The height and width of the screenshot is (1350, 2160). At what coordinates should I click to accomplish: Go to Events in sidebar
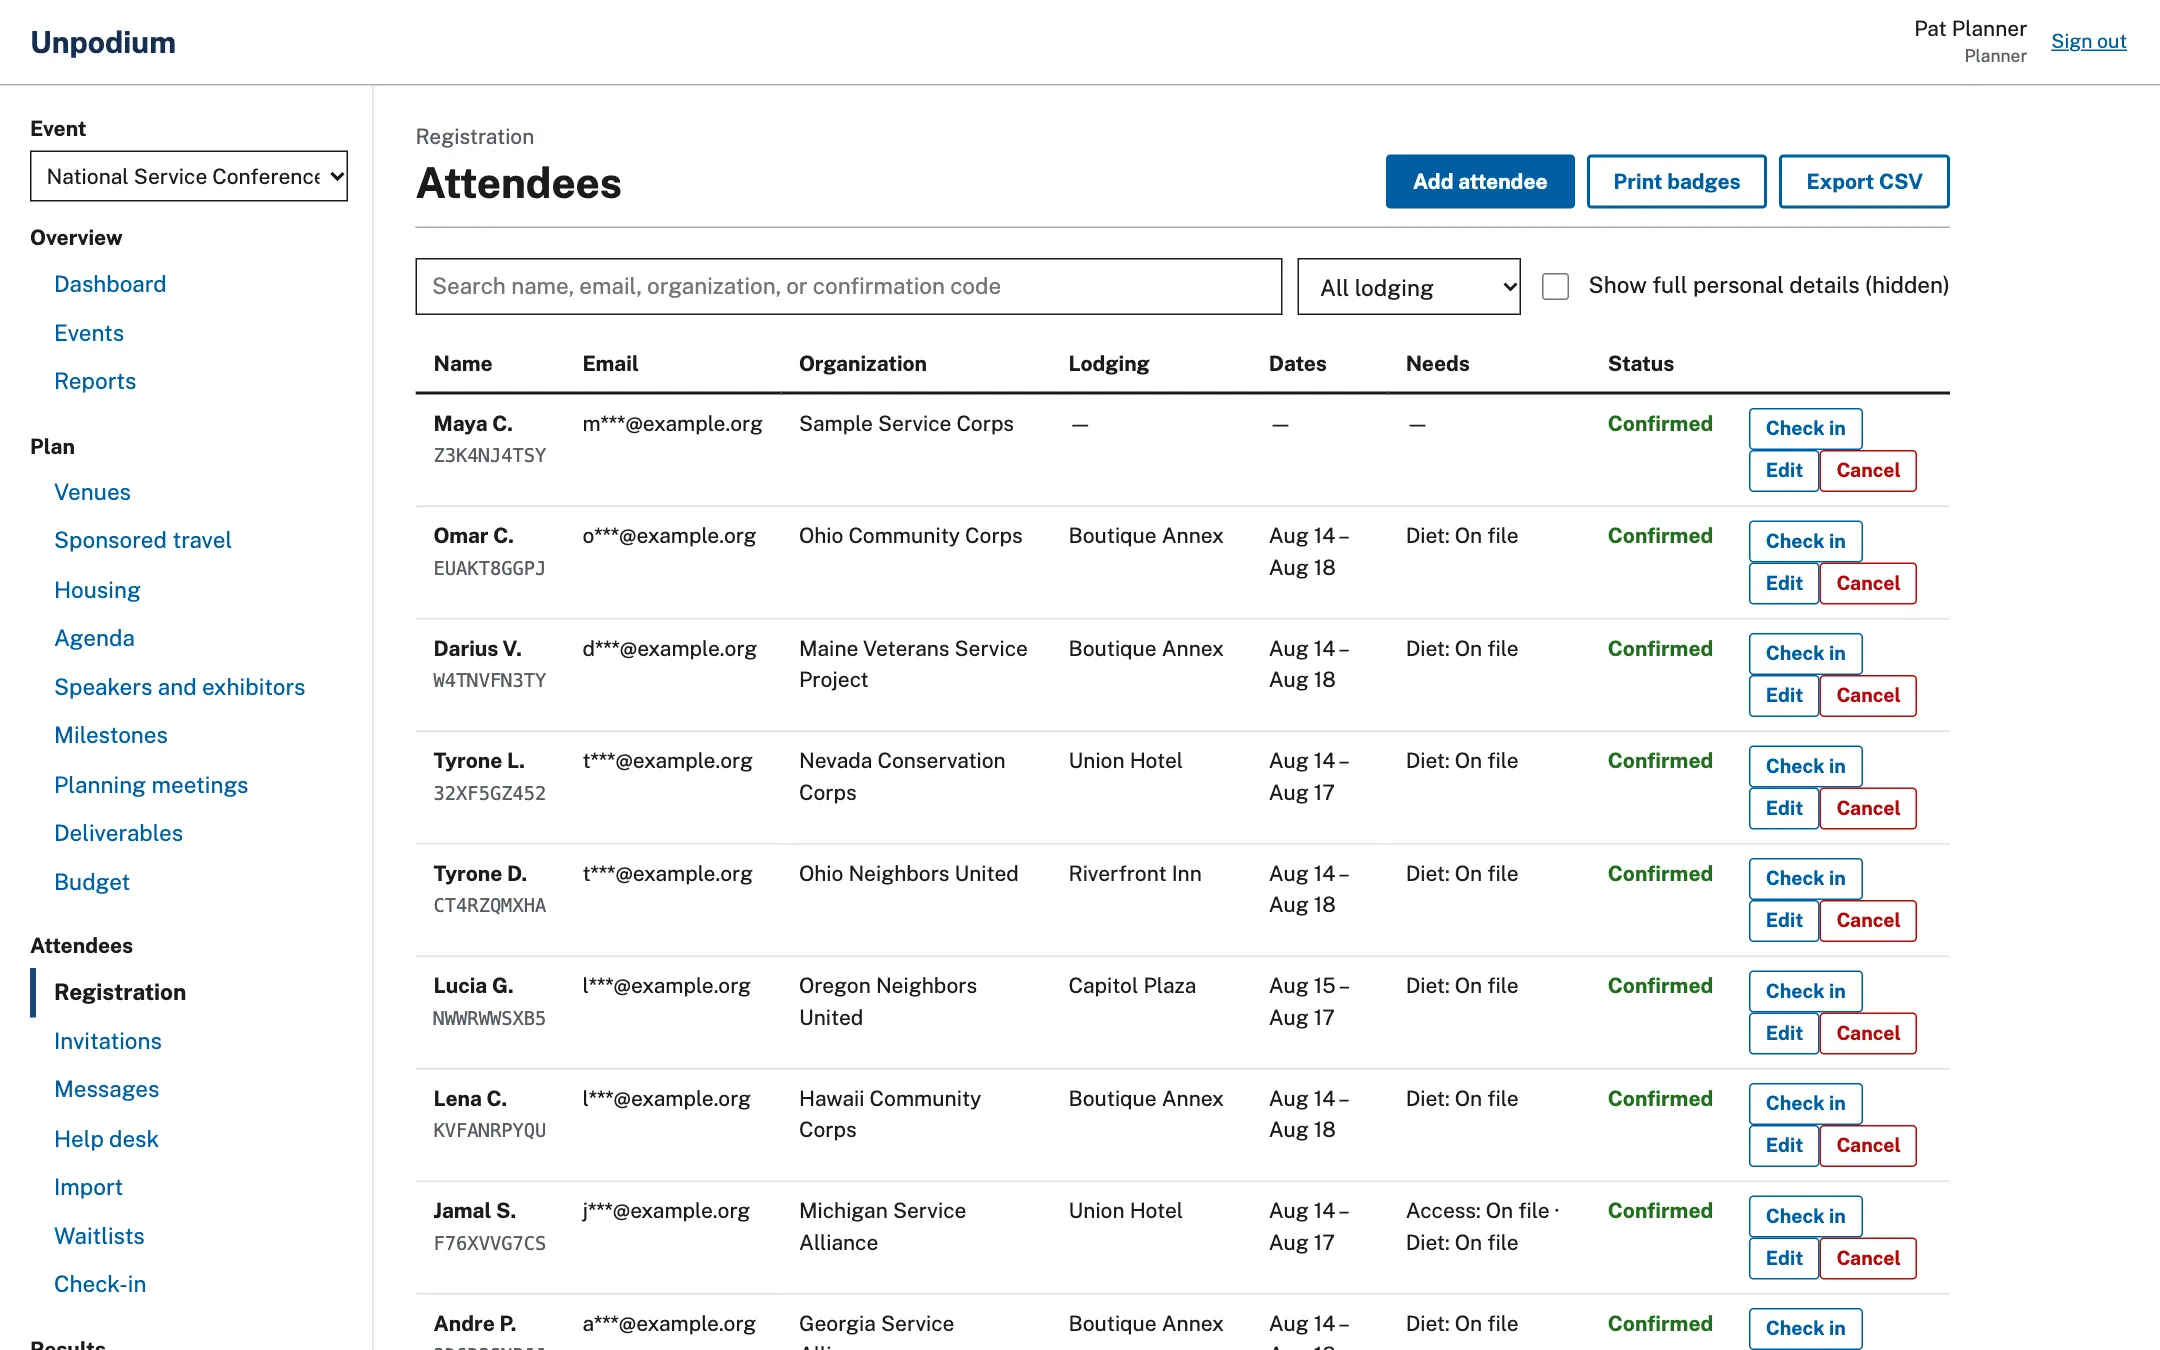point(89,333)
